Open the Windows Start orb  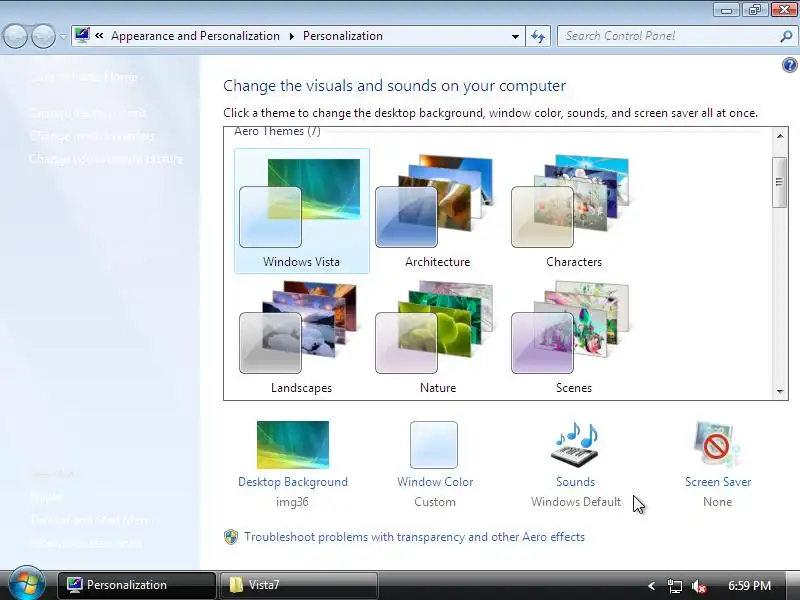(27, 583)
